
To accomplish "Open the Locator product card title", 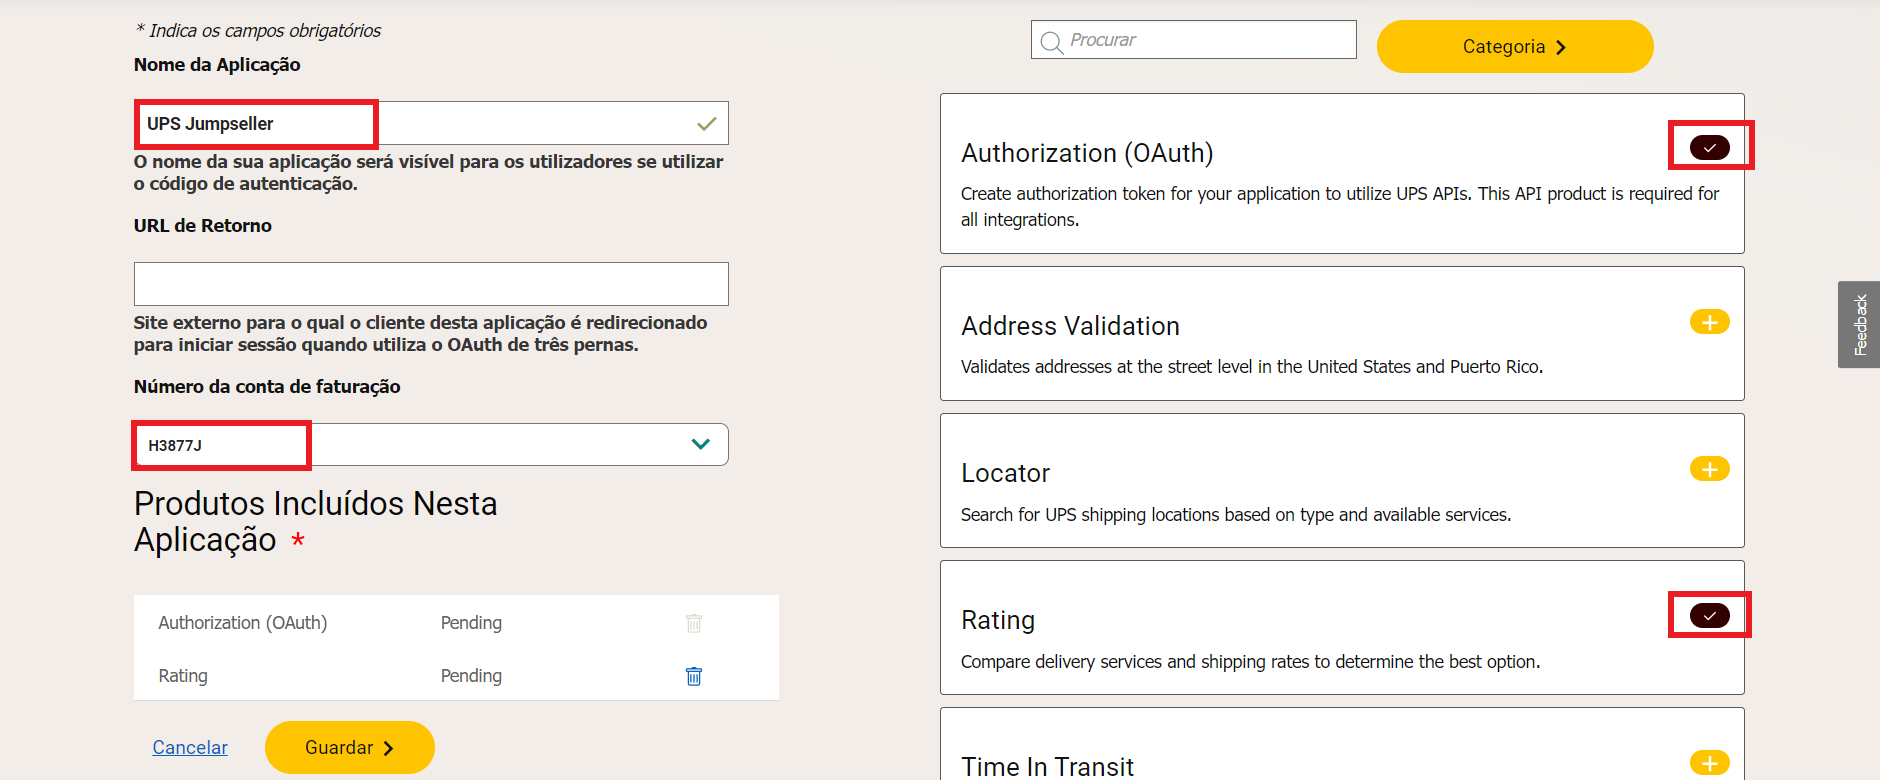I will click(x=1005, y=473).
